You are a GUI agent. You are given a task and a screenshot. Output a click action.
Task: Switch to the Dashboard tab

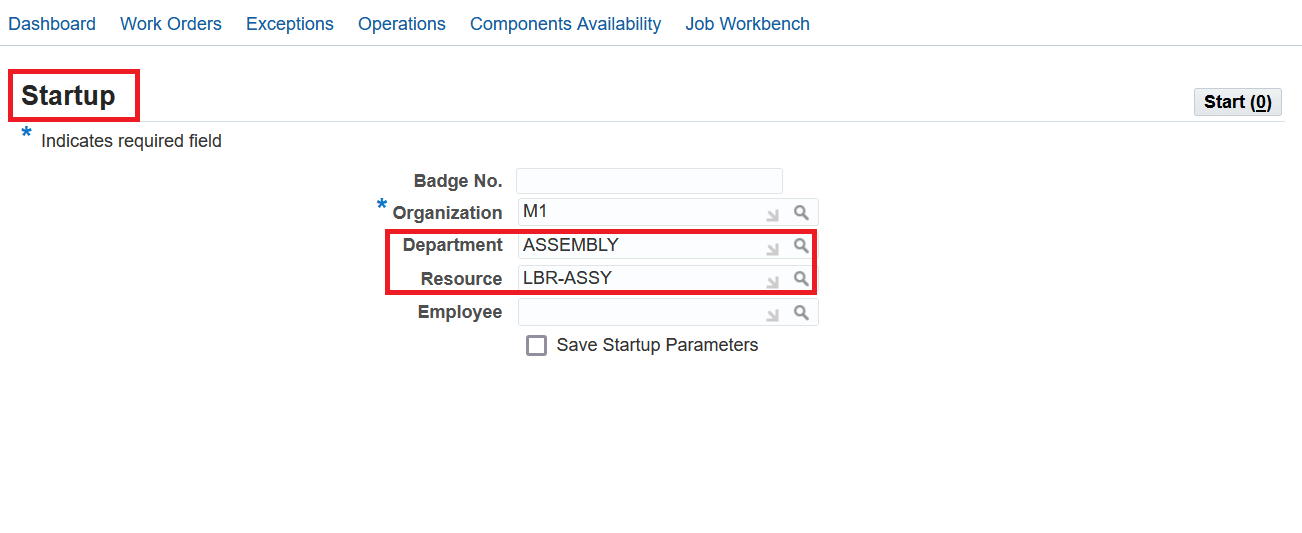[52, 24]
